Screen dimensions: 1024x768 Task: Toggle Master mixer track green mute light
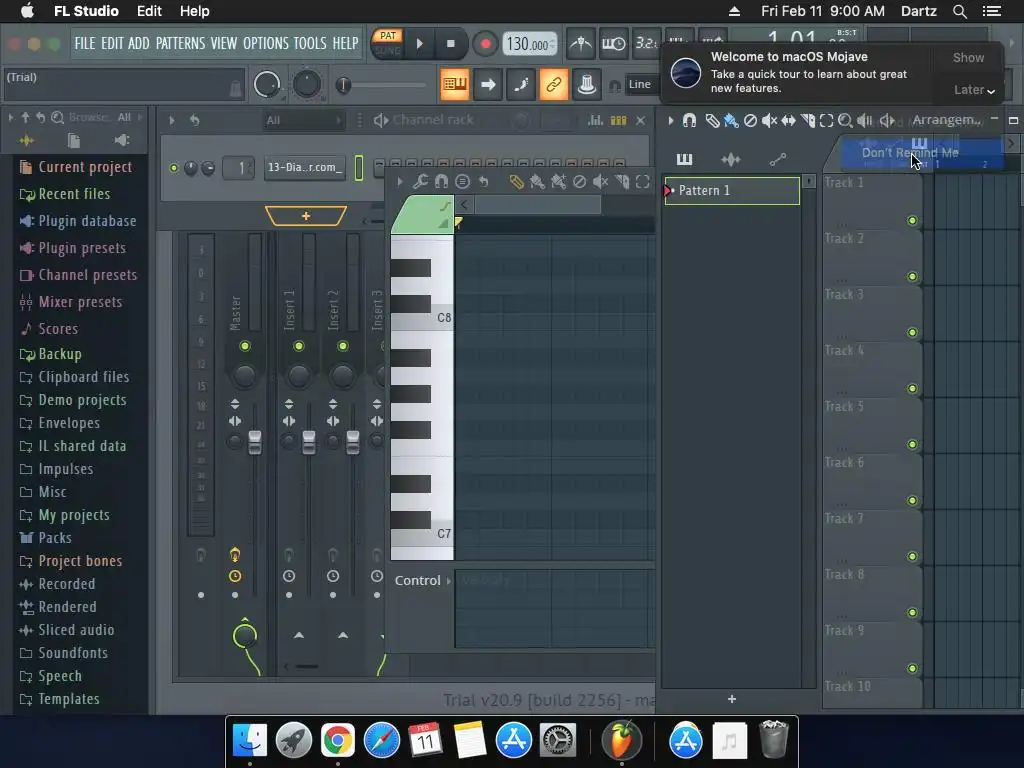(245, 346)
